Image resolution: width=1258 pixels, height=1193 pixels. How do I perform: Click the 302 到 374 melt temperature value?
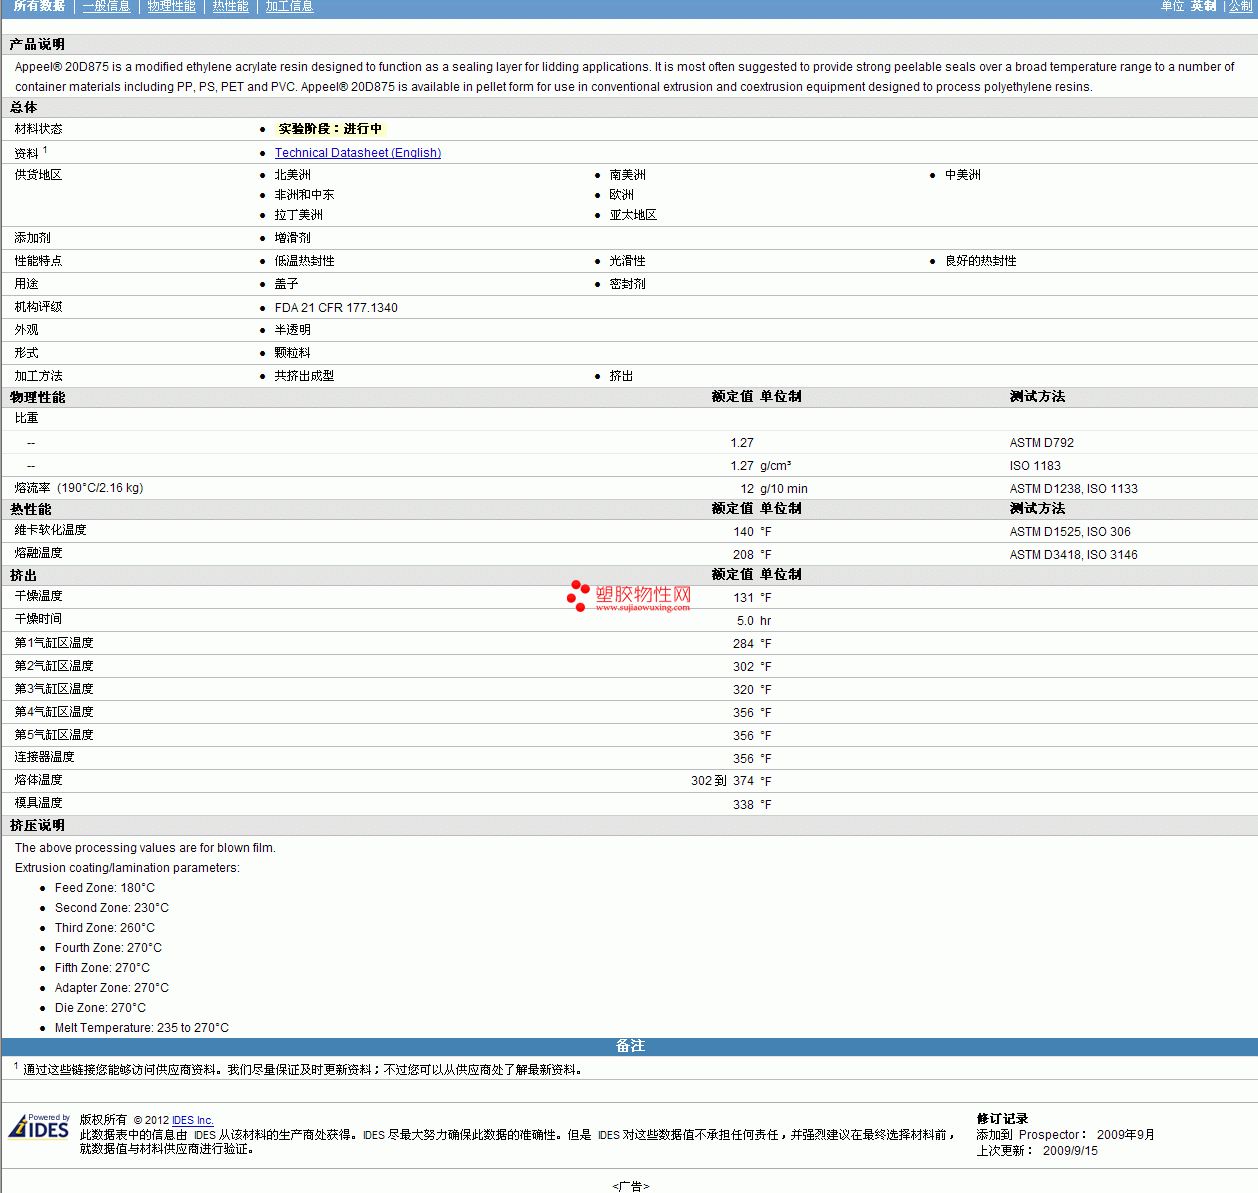pyautogui.click(x=722, y=781)
